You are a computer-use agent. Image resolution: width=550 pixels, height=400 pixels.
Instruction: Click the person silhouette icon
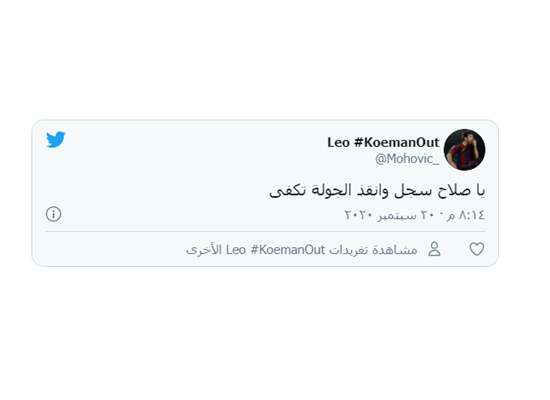(434, 249)
